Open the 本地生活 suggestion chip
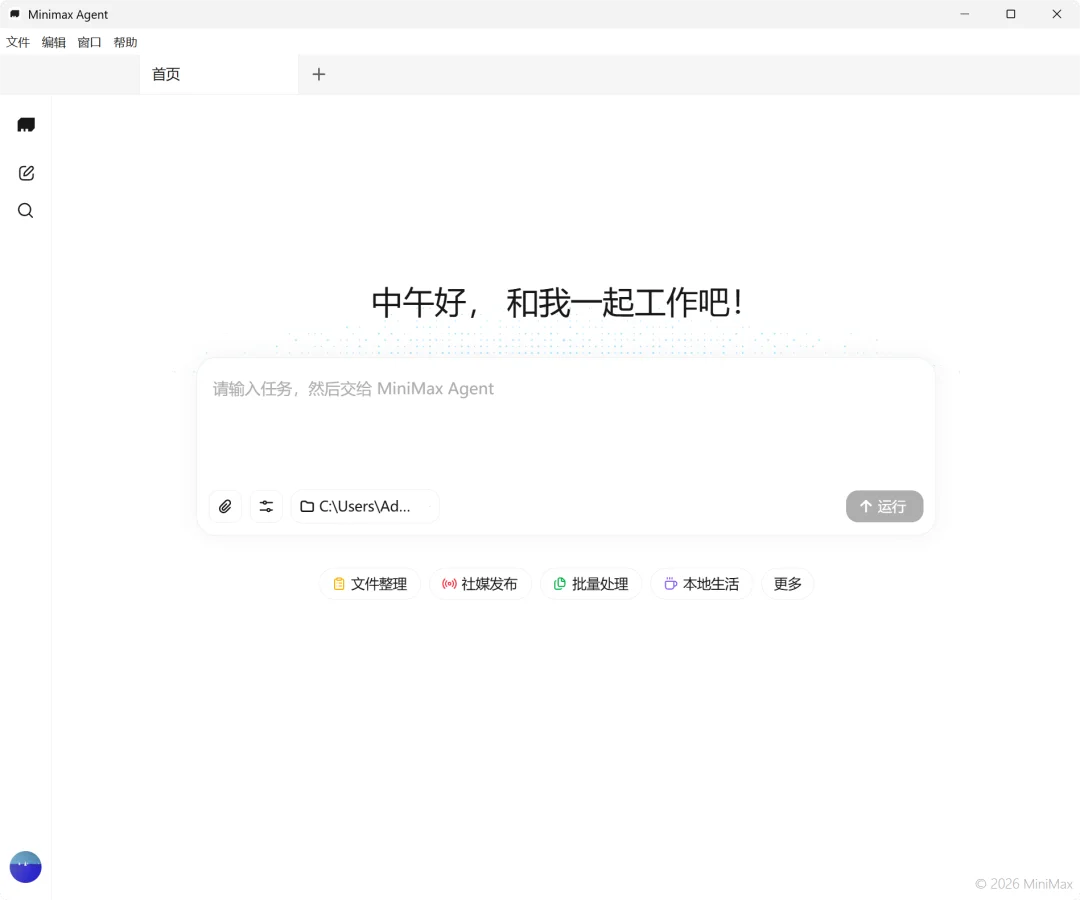1080x900 pixels. [x=701, y=583]
